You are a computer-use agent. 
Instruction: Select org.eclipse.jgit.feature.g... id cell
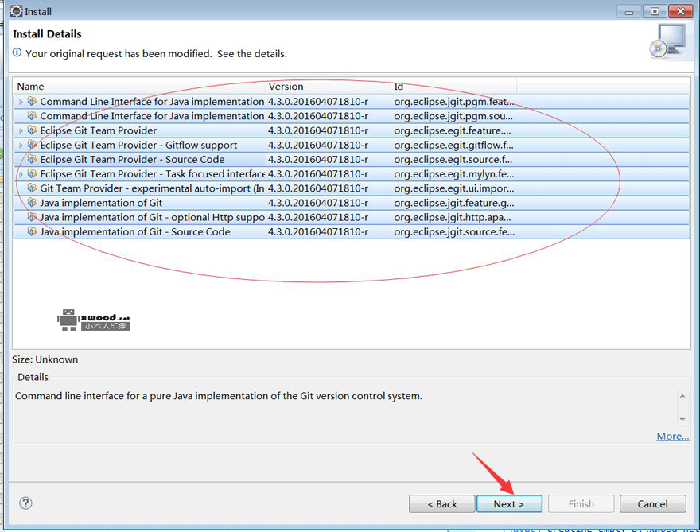tap(454, 203)
